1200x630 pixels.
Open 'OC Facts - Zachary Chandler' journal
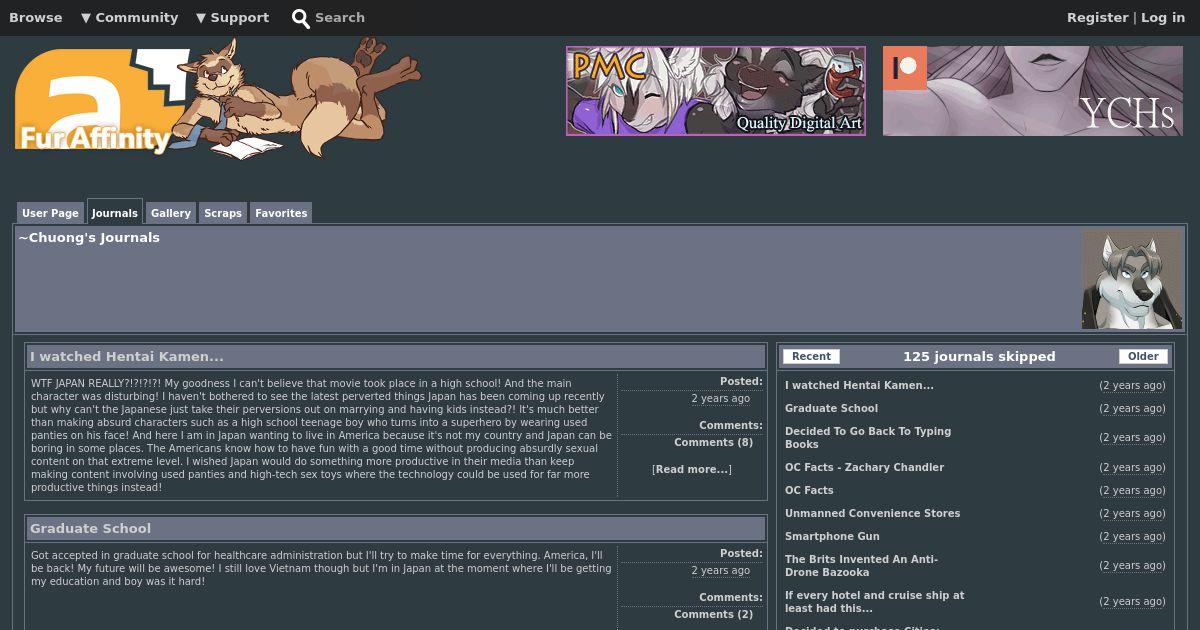pos(864,467)
